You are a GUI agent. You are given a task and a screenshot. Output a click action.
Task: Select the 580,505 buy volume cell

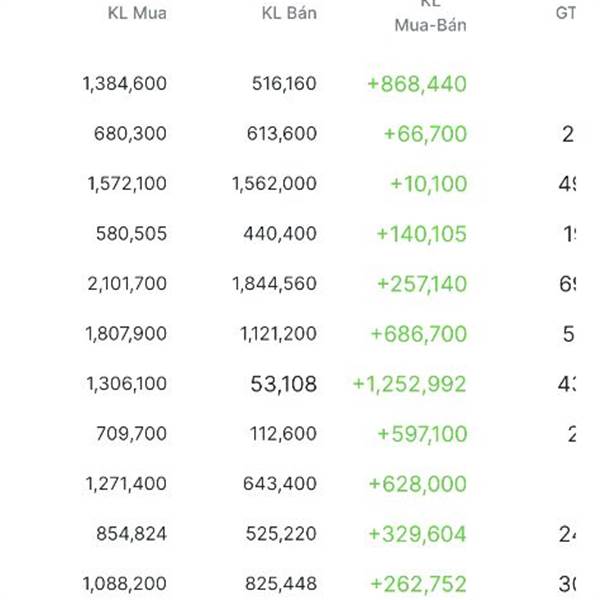131,233
